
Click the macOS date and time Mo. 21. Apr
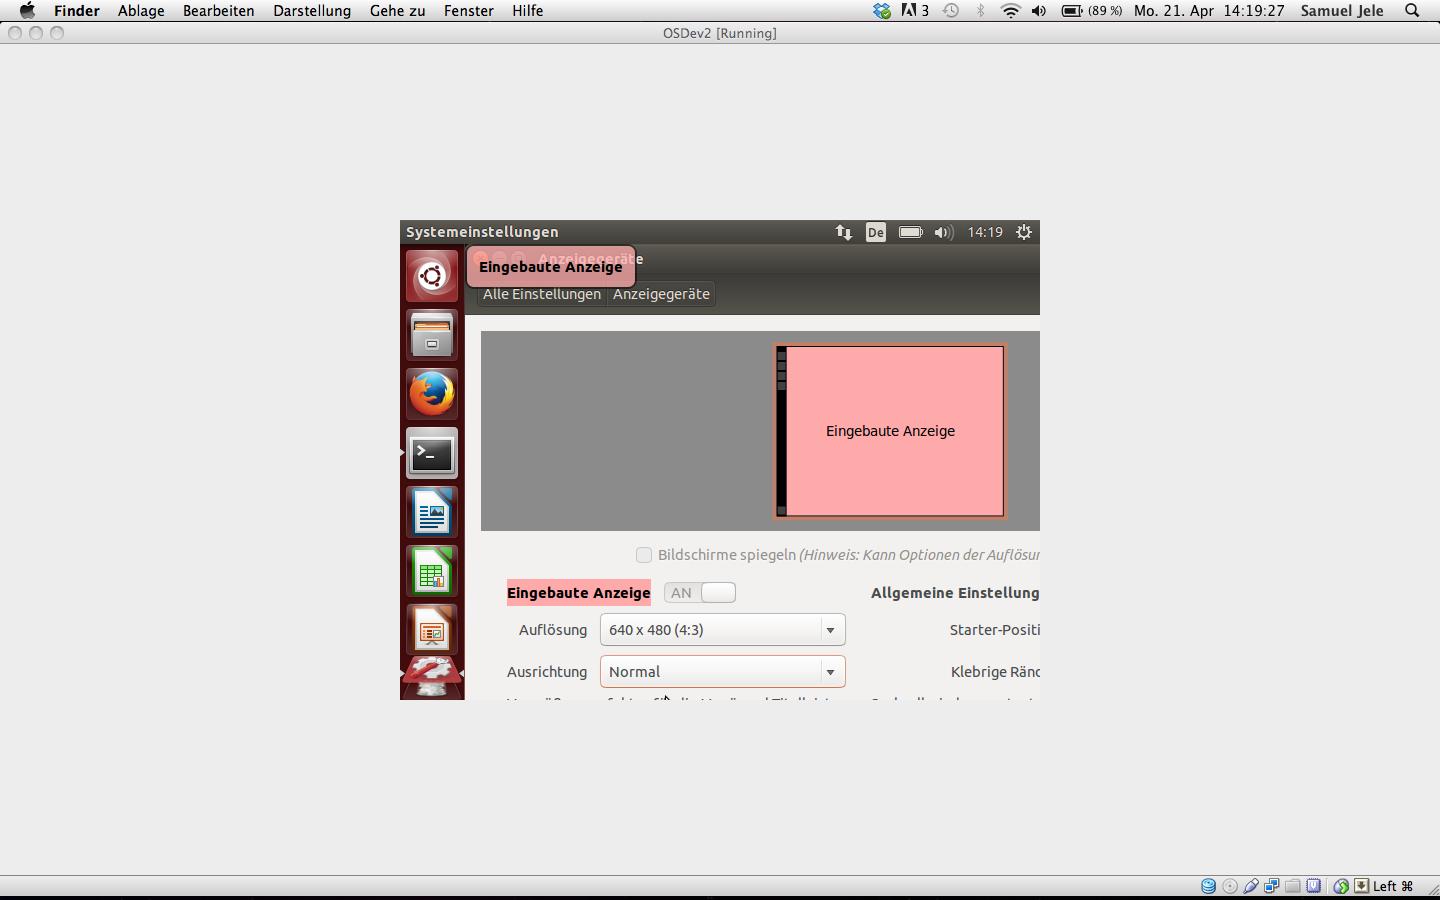click(x=1209, y=11)
